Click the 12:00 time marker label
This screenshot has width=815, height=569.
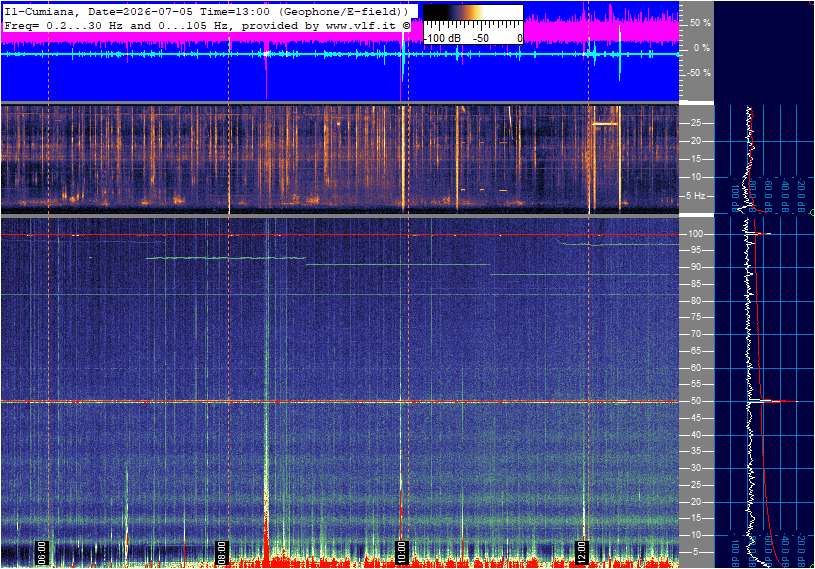tap(581, 552)
